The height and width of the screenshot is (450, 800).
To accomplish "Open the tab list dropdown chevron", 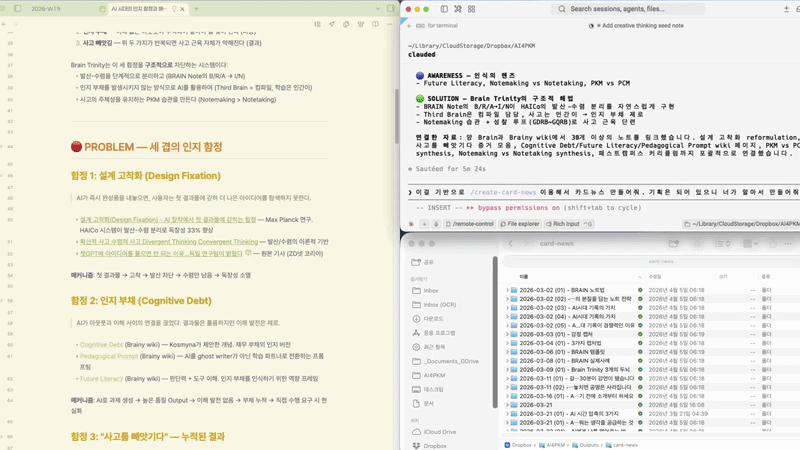I will [378, 9].
